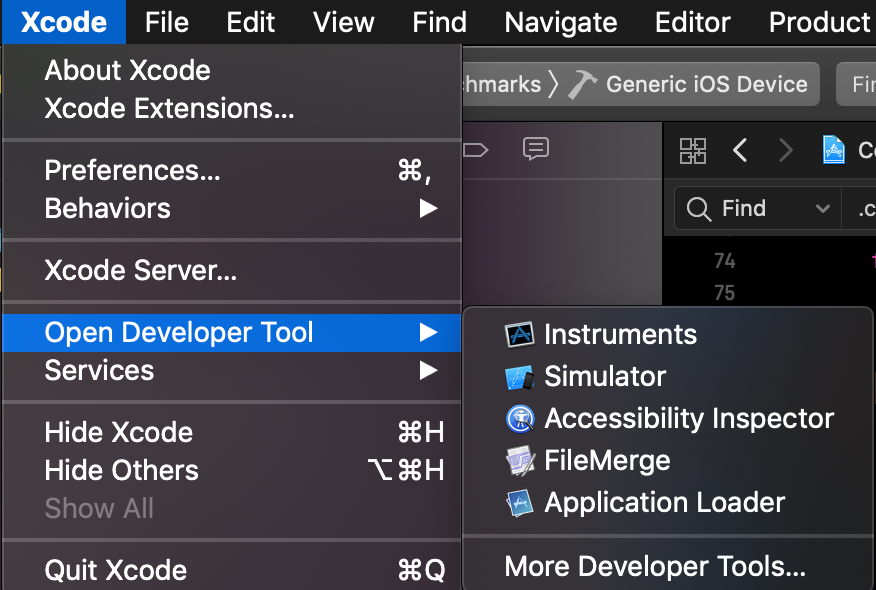
Task: Click the FileMerge app icon
Action: (x=520, y=461)
